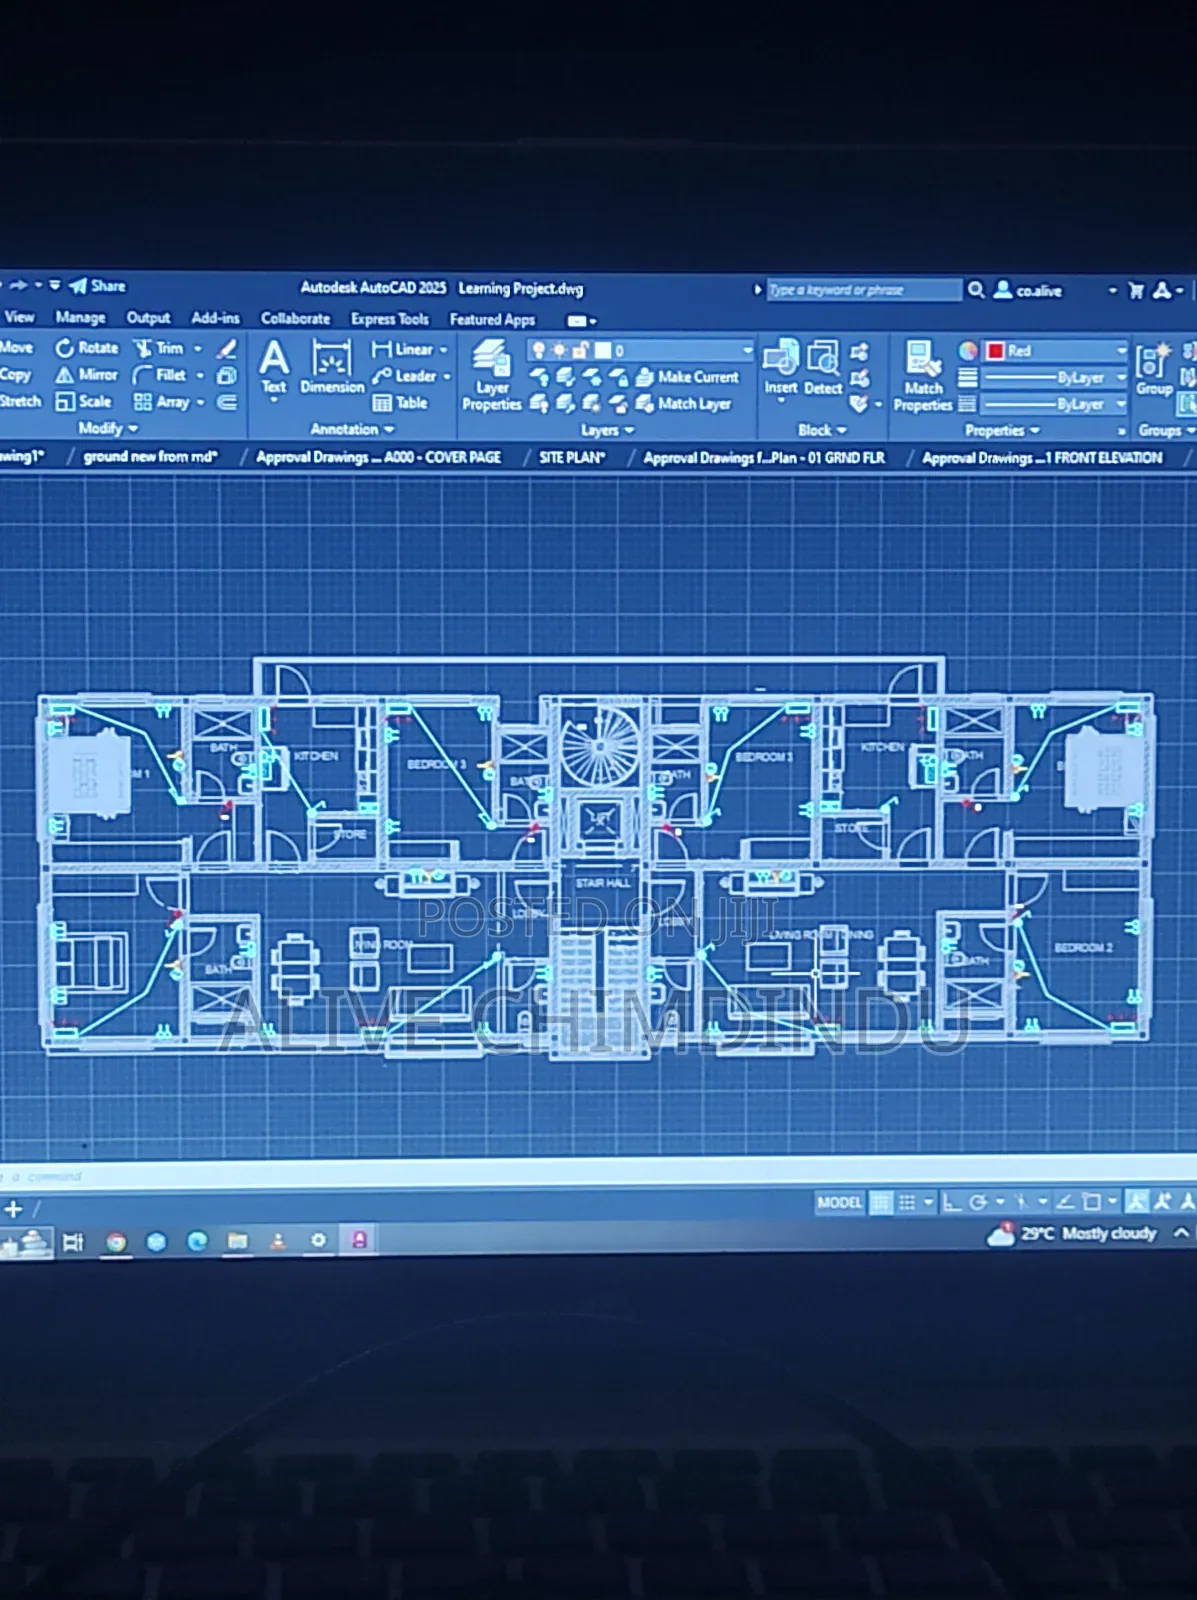
Task: Expand the Annotation panel
Action: pos(352,429)
